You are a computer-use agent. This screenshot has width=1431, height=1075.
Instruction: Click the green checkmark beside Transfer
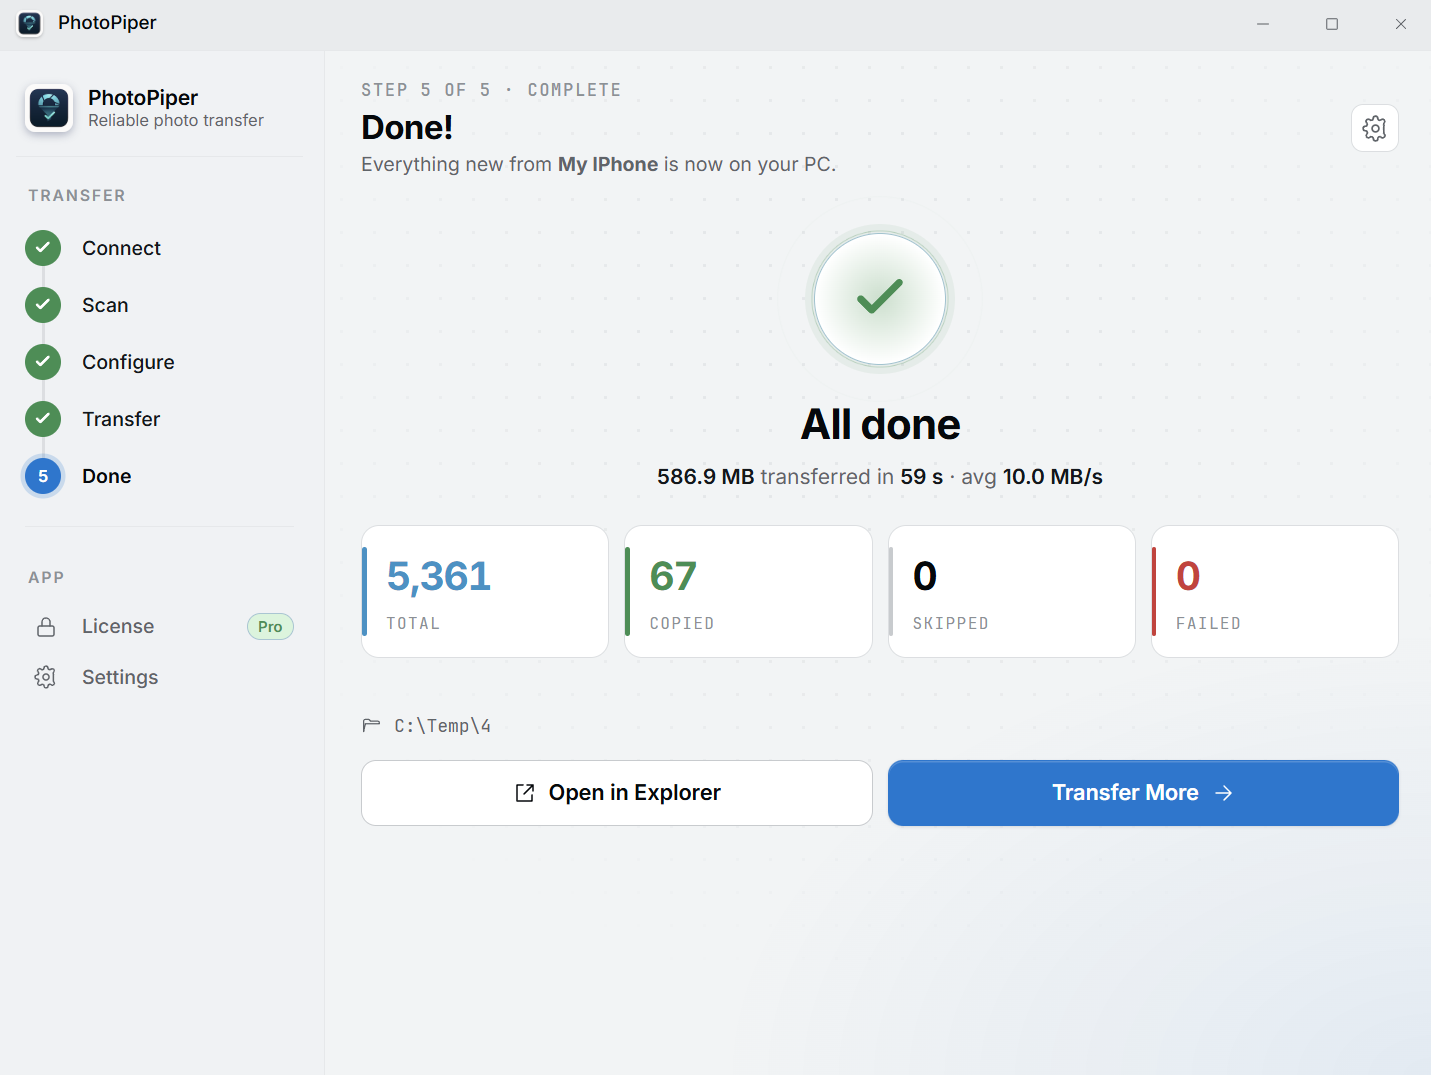(x=43, y=419)
